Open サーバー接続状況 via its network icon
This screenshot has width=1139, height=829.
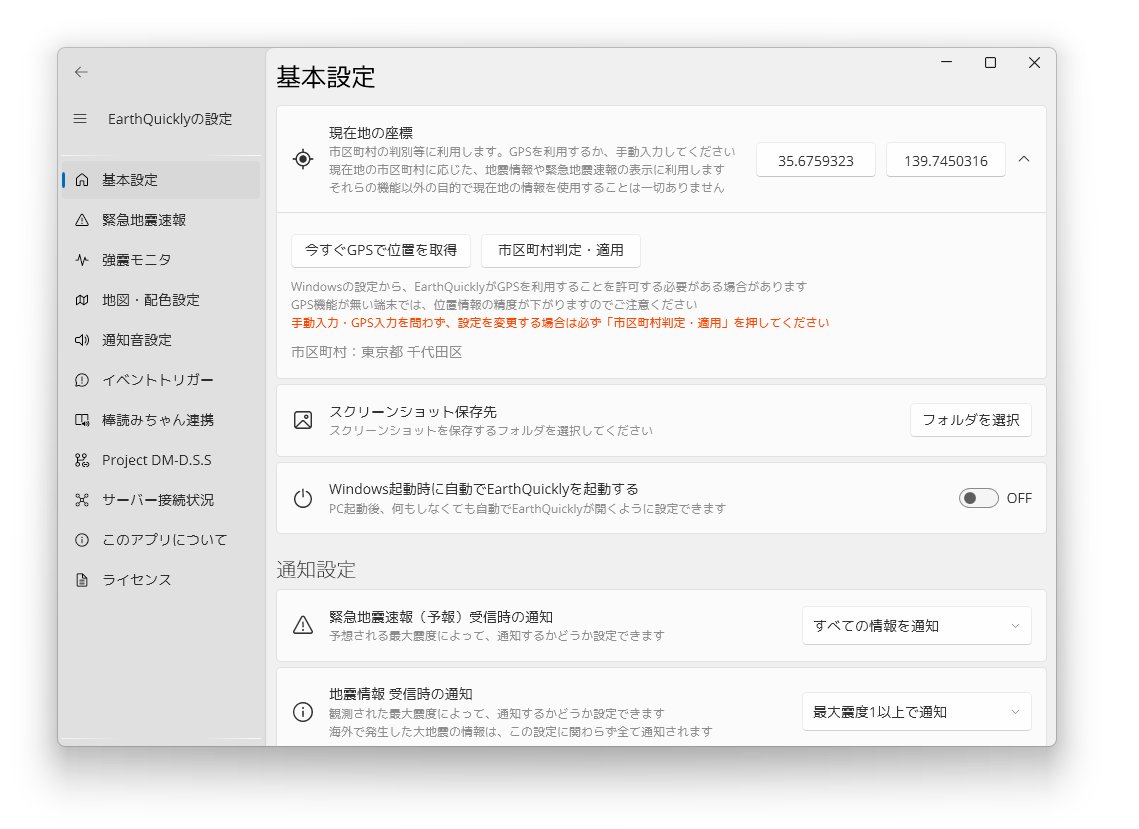tap(80, 500)
